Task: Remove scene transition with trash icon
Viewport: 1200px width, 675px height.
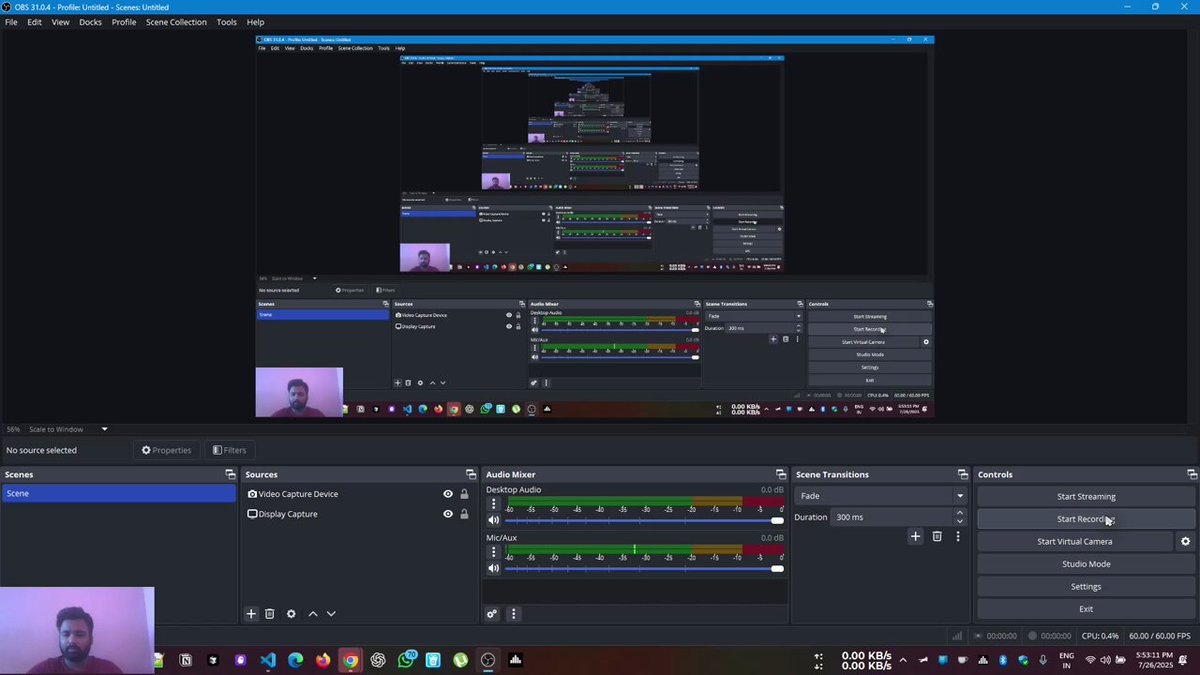Action: coord(937,537)
